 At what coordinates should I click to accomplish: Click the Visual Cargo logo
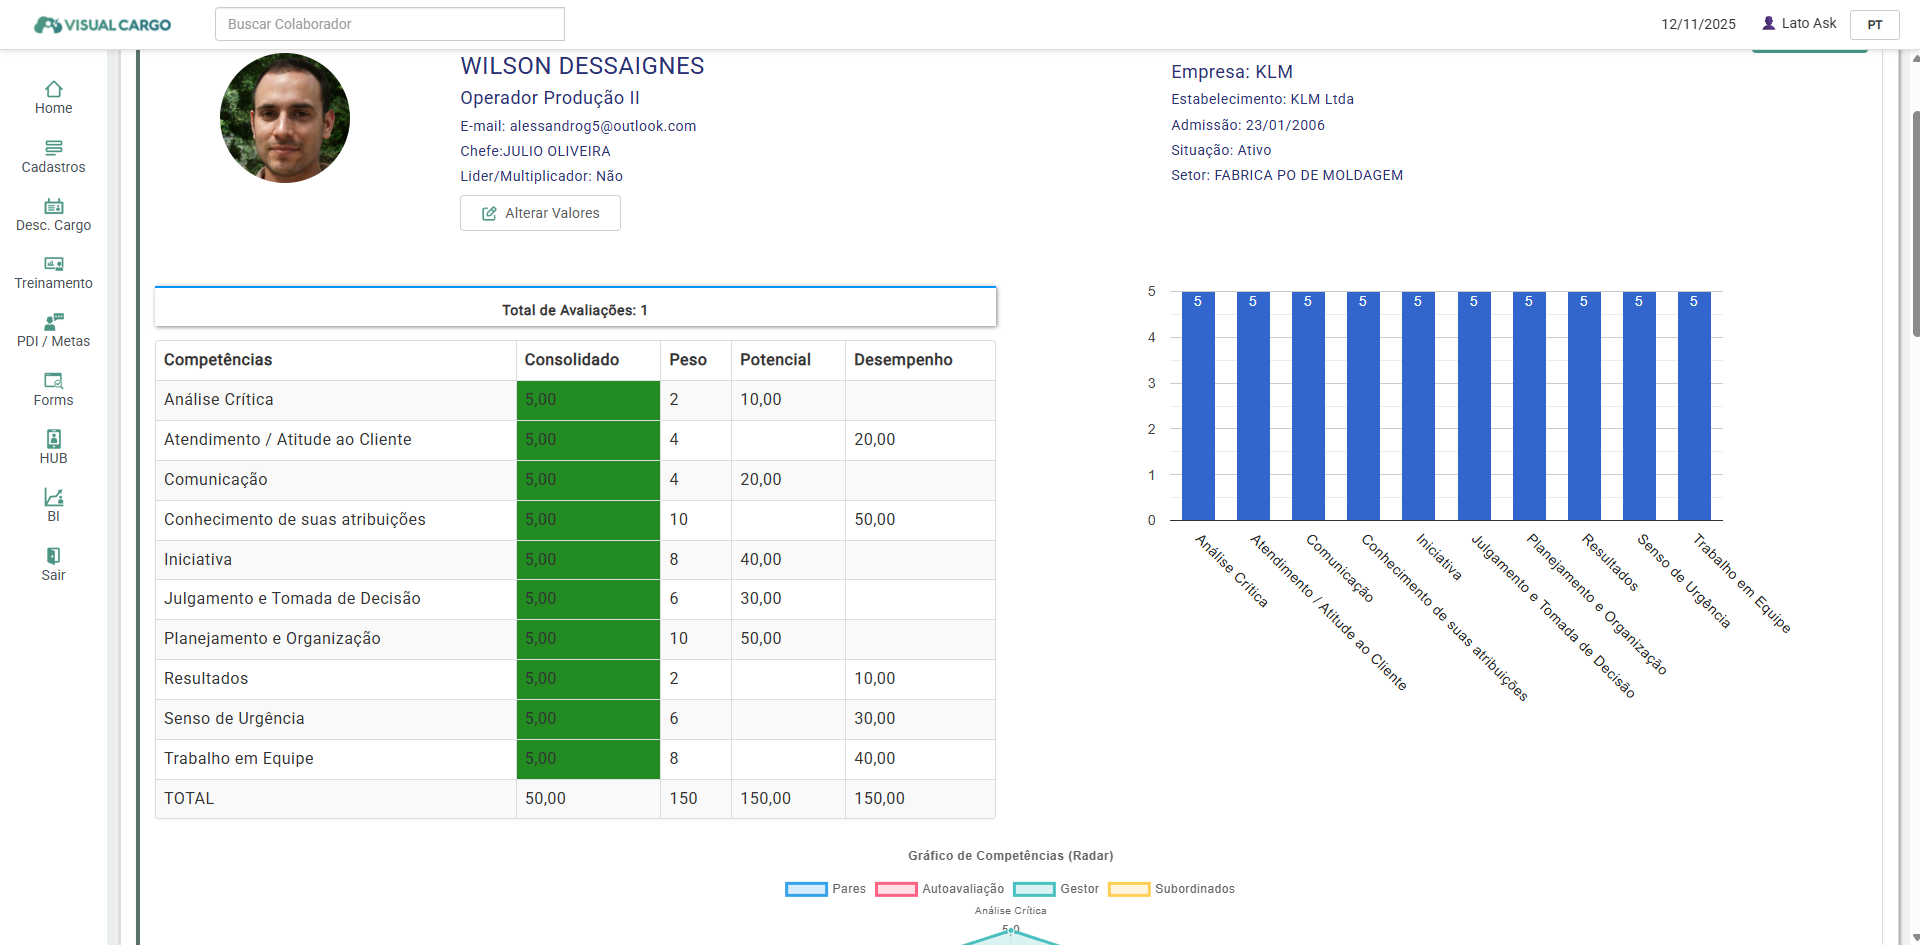(x=103, y=24)
